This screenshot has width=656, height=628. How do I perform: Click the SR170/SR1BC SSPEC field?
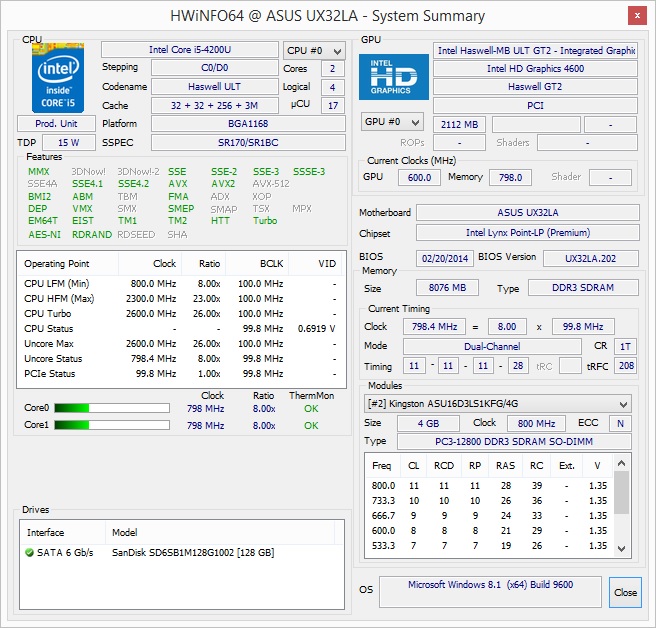coord(248,143)
